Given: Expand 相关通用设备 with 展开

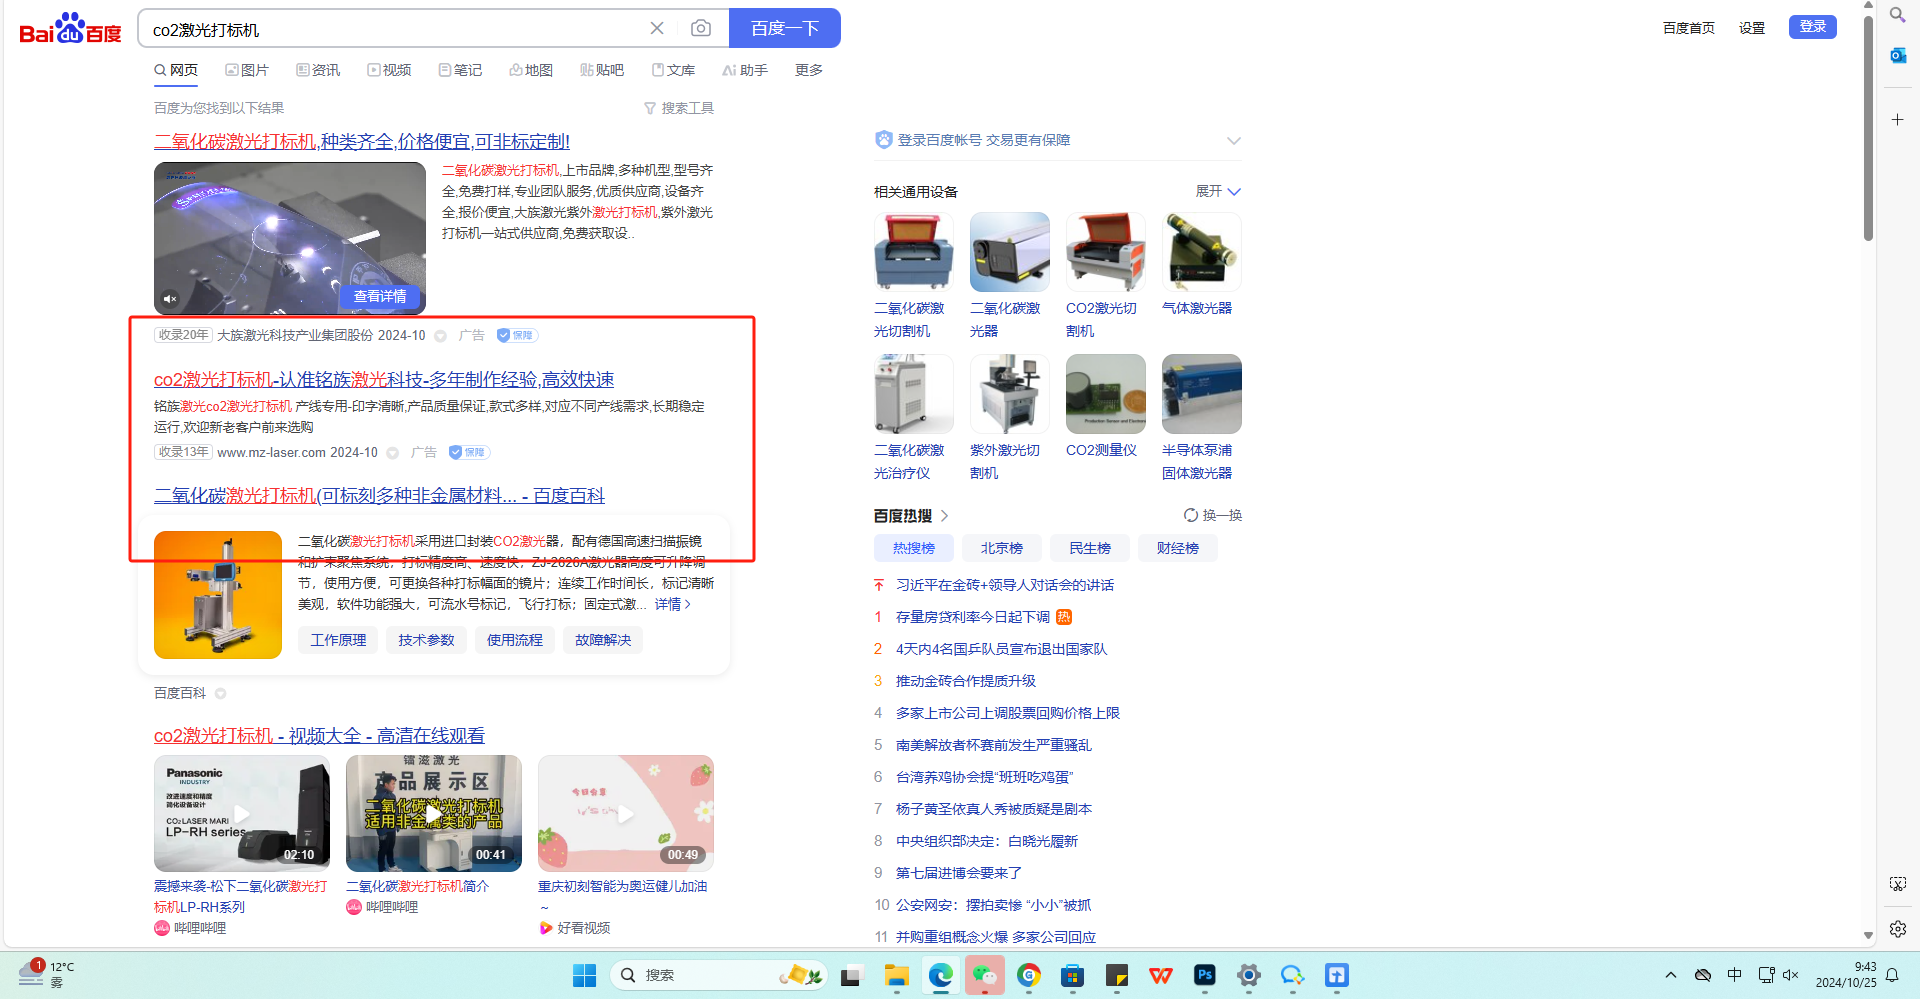Looking at the screenshot, I should pyautogui.click(x=1218, y=191).
